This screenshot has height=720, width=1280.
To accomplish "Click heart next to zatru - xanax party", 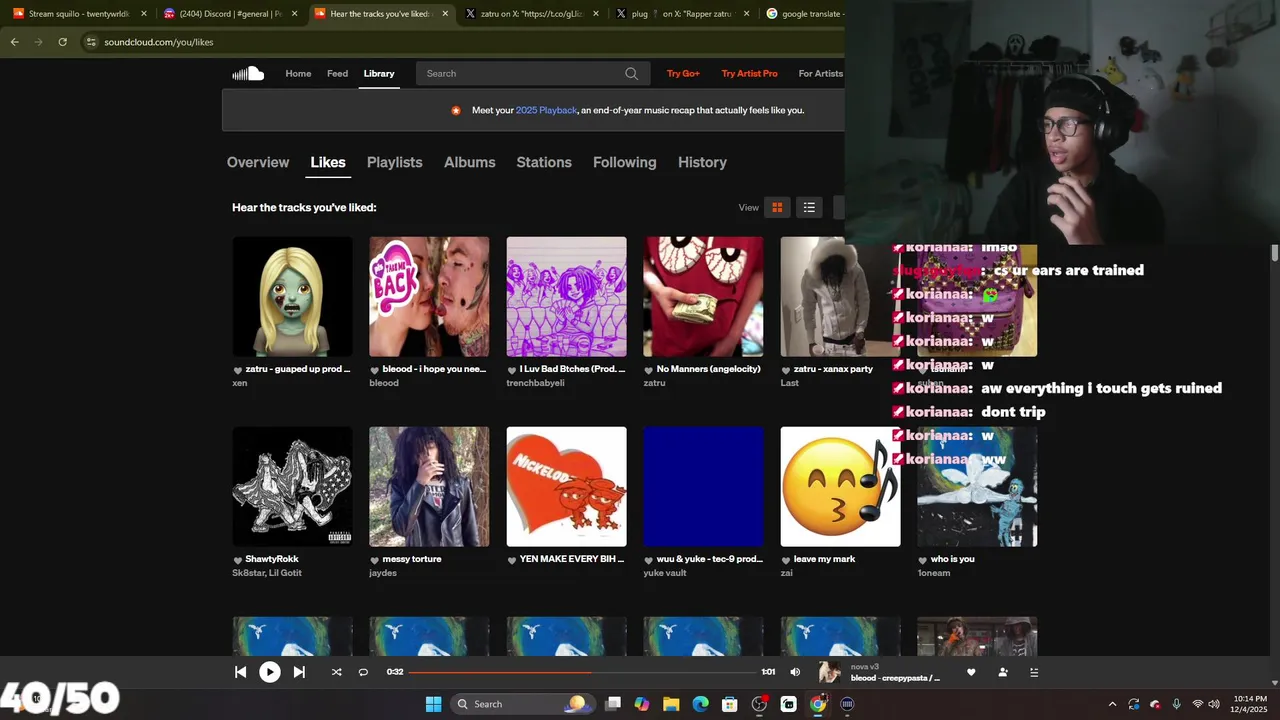I will click(x=786, y=370).
